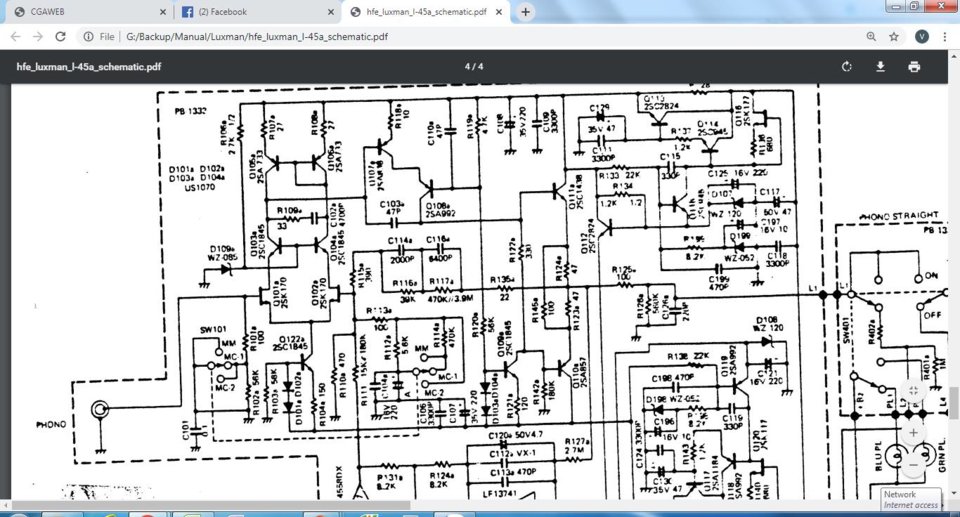This screenshot has height=517, width=960.
Task: Open Chrome three-dot menu
Action: click(x=945, y=37)
